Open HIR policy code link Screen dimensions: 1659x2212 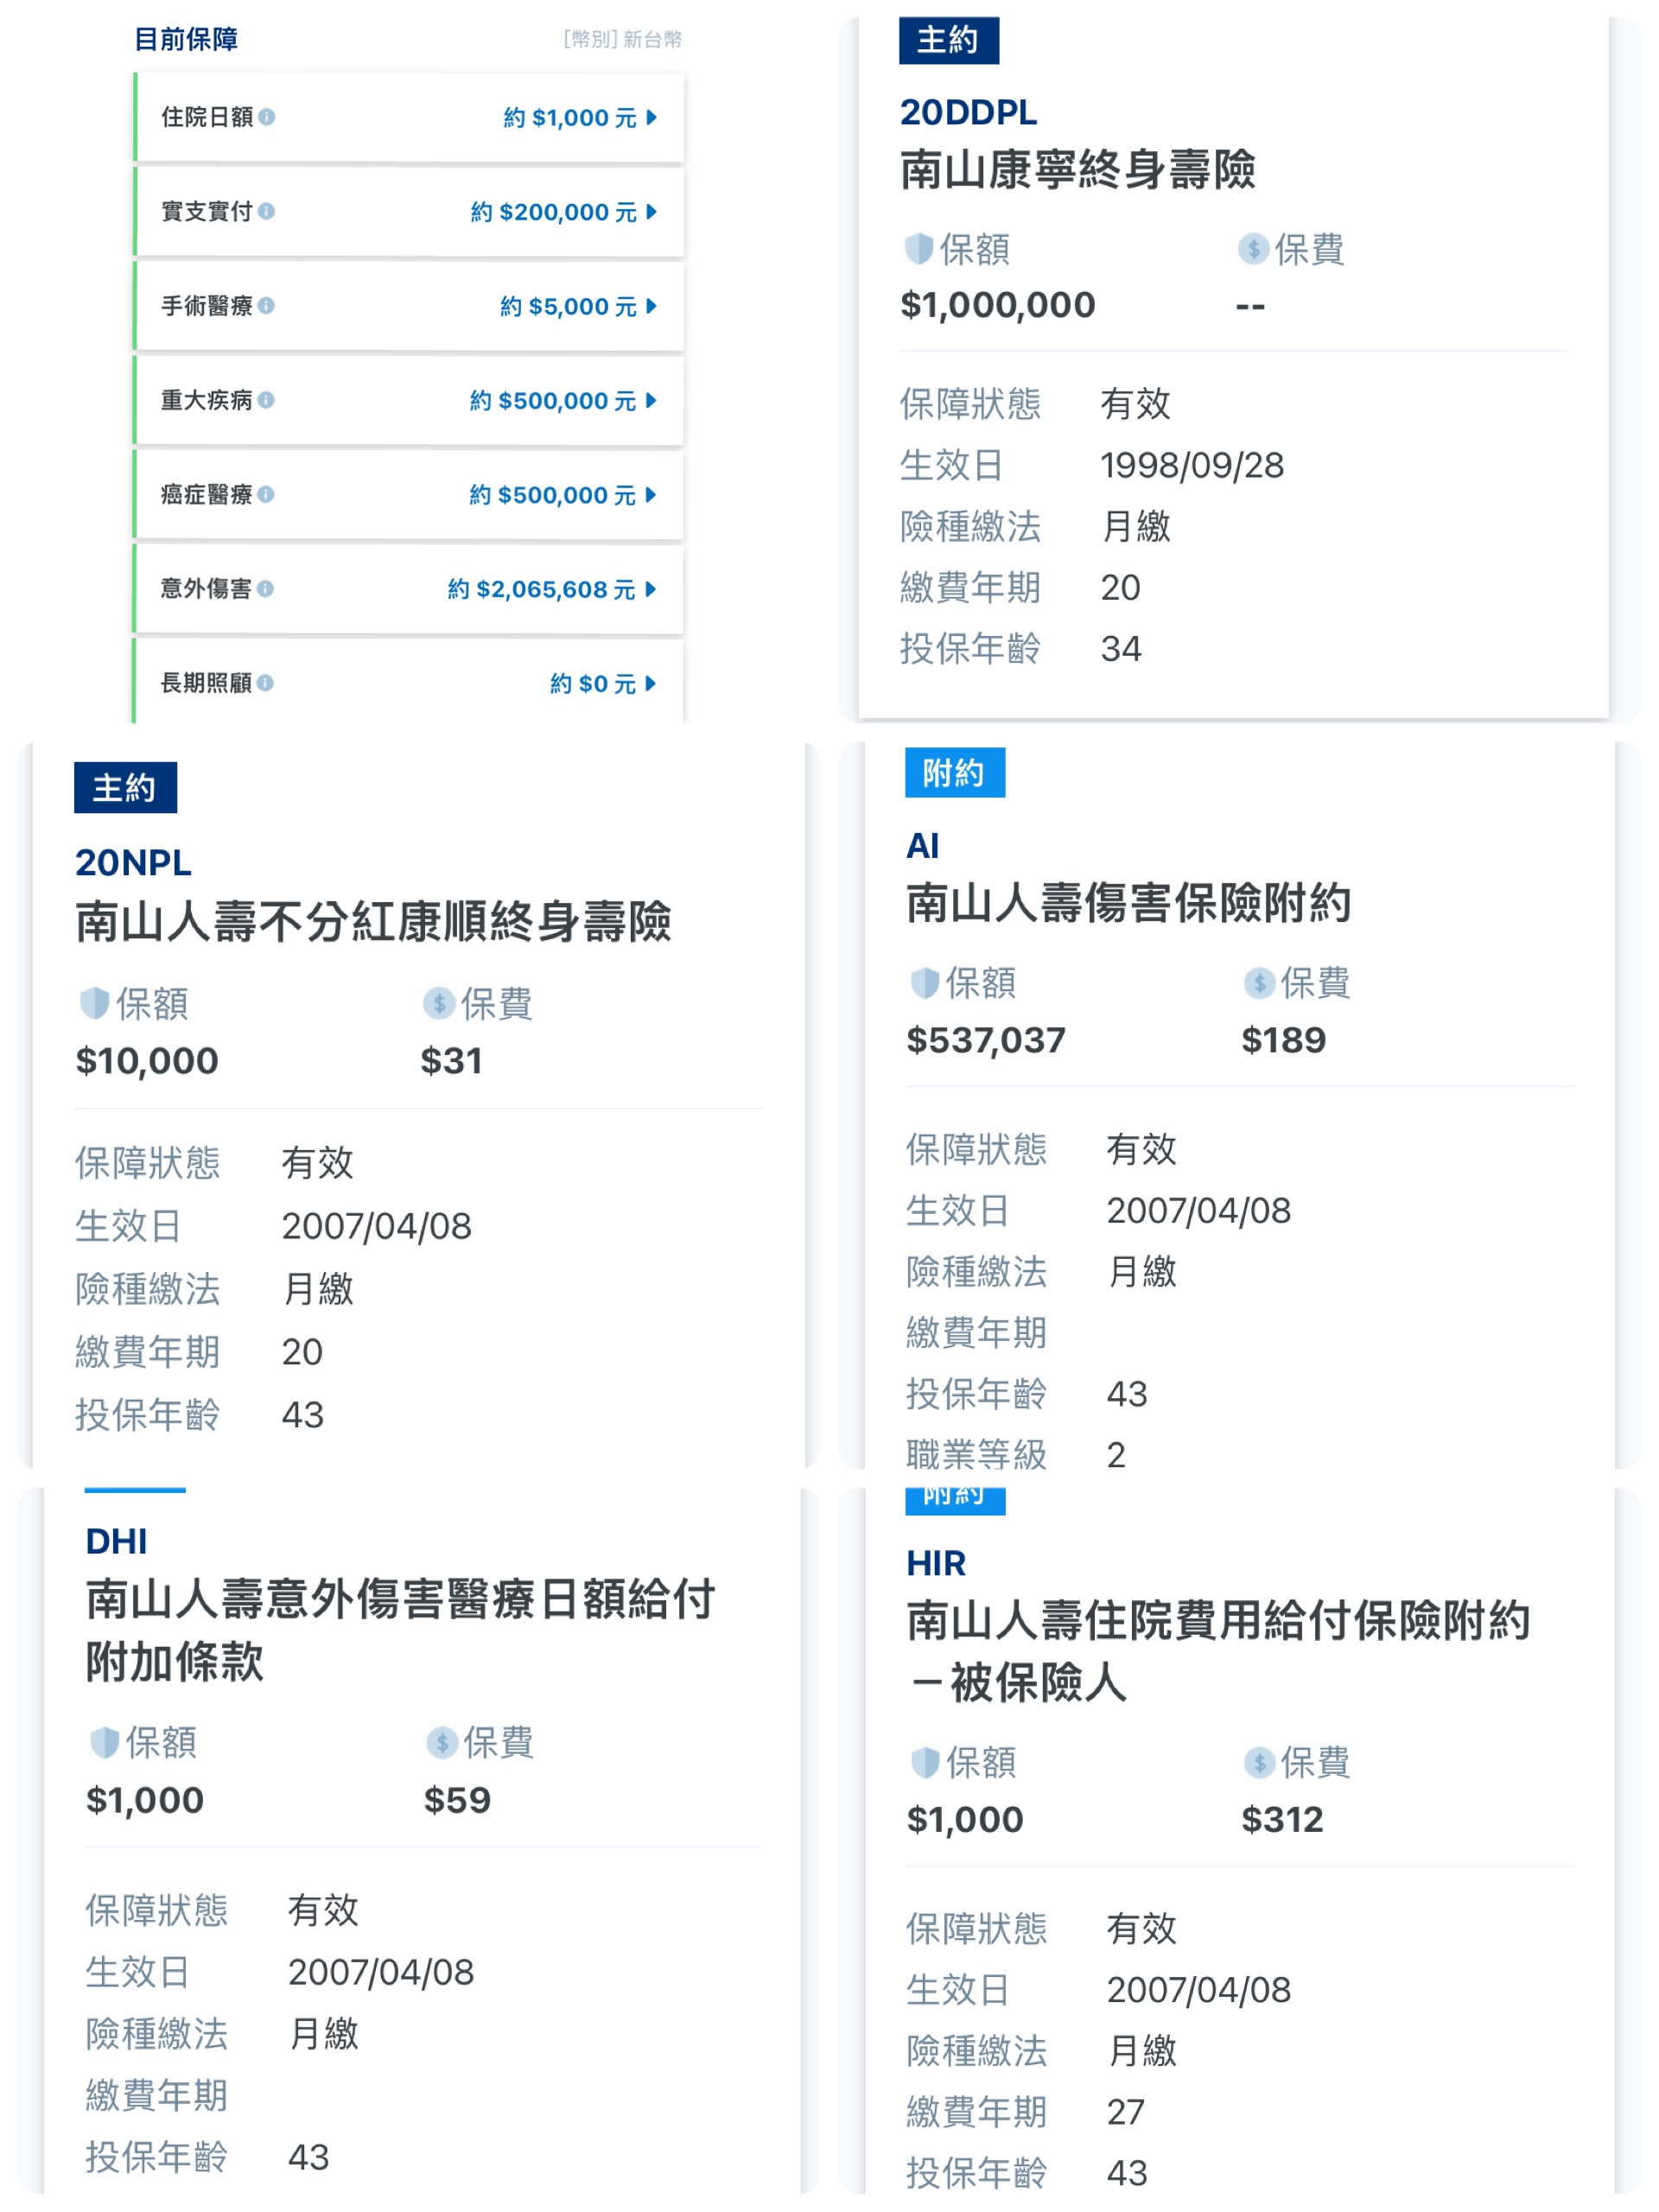(935, 1562)
